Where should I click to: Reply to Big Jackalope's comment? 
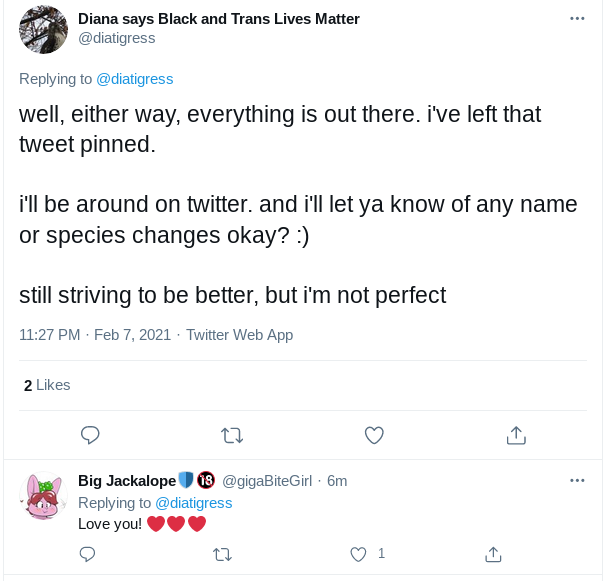point(87,554)
